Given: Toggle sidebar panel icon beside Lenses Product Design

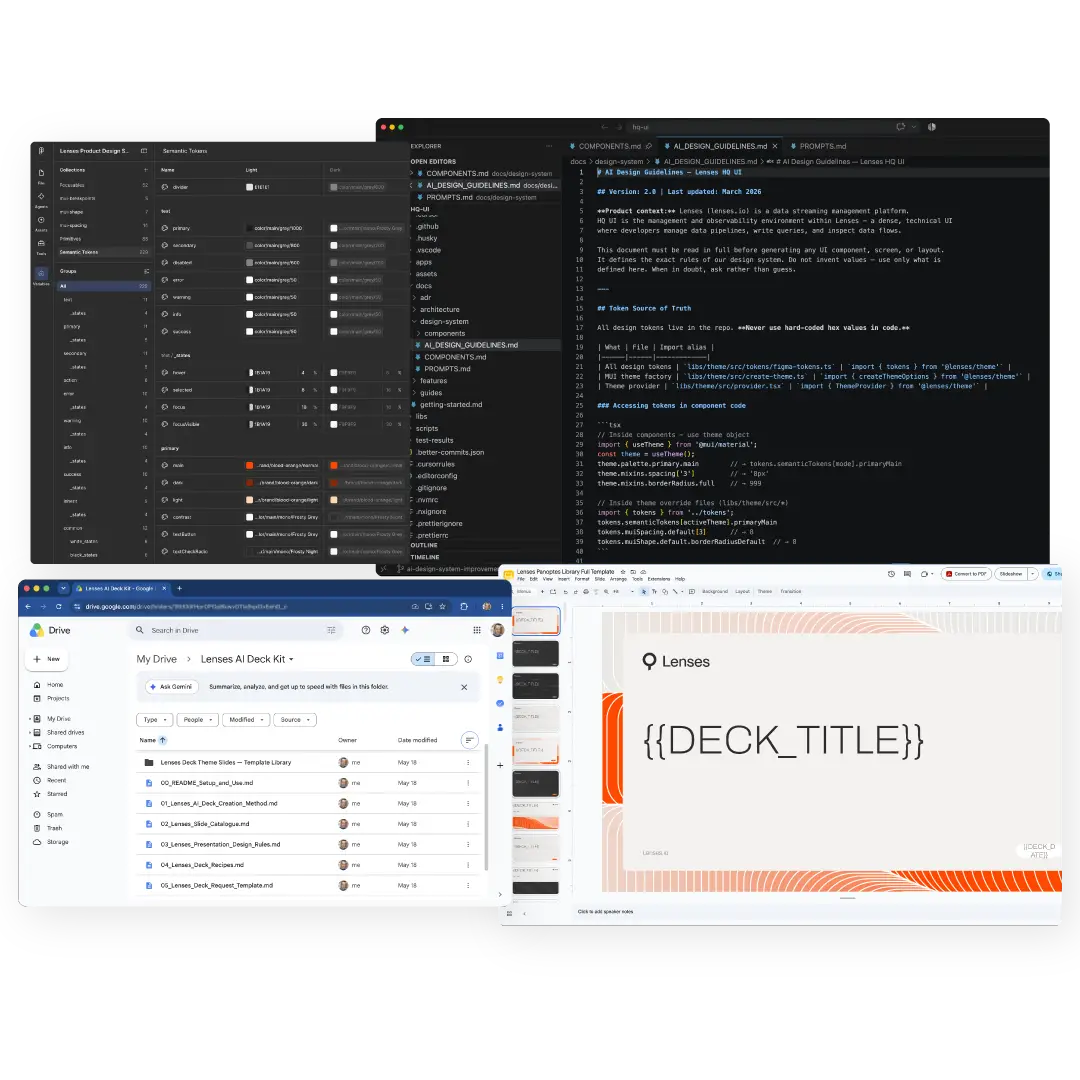Looking at the screenshot, I should coord(144,150).
